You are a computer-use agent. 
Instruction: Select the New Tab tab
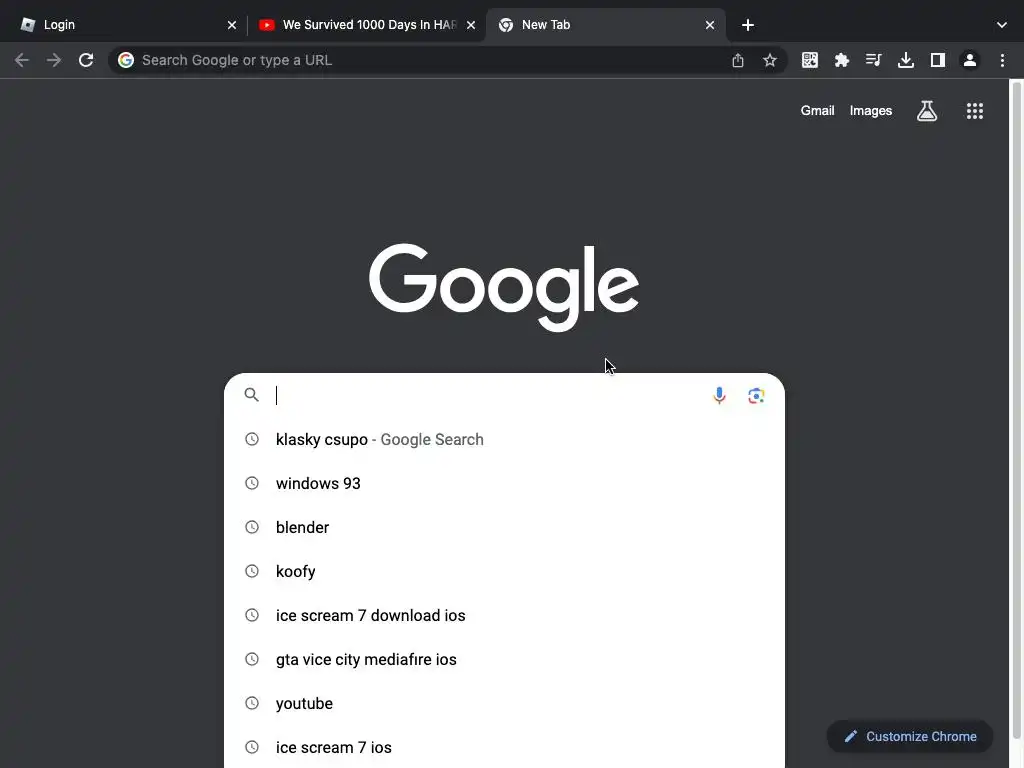605,25
